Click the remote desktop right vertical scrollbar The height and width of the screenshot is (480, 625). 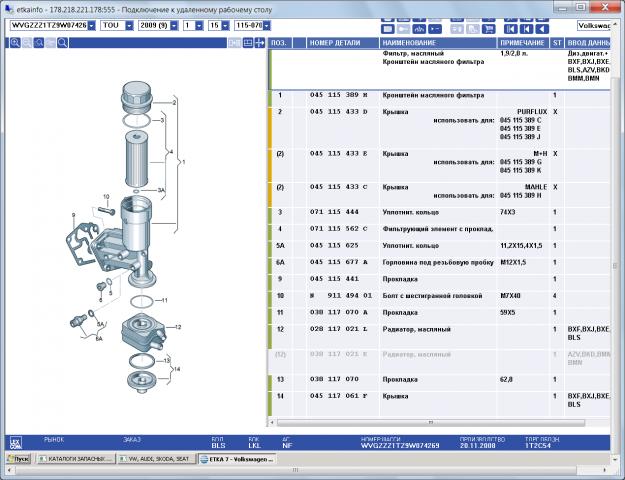click(616, 266)
